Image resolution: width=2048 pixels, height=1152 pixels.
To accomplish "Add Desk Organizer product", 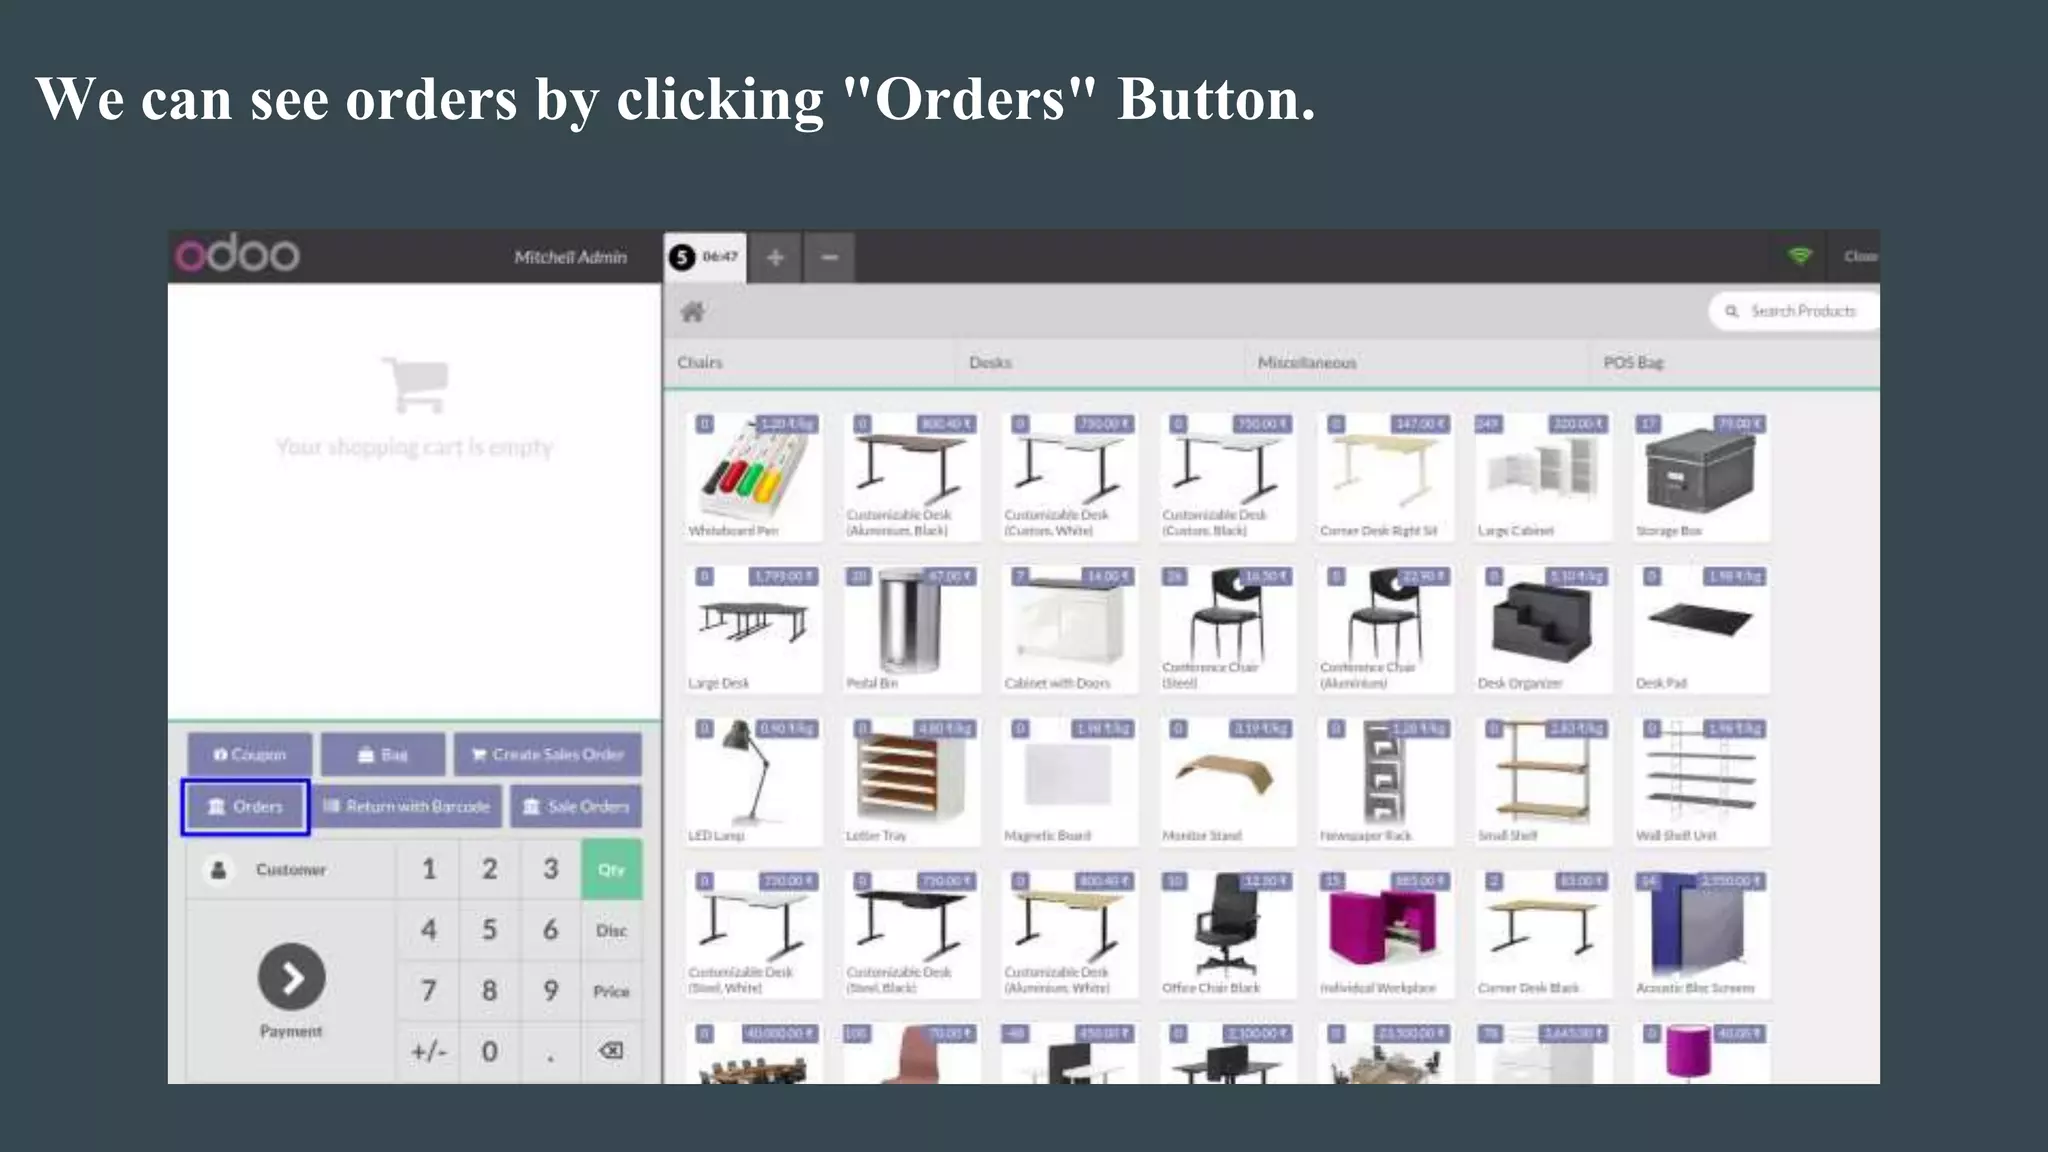I will [x=1543, y=628].
